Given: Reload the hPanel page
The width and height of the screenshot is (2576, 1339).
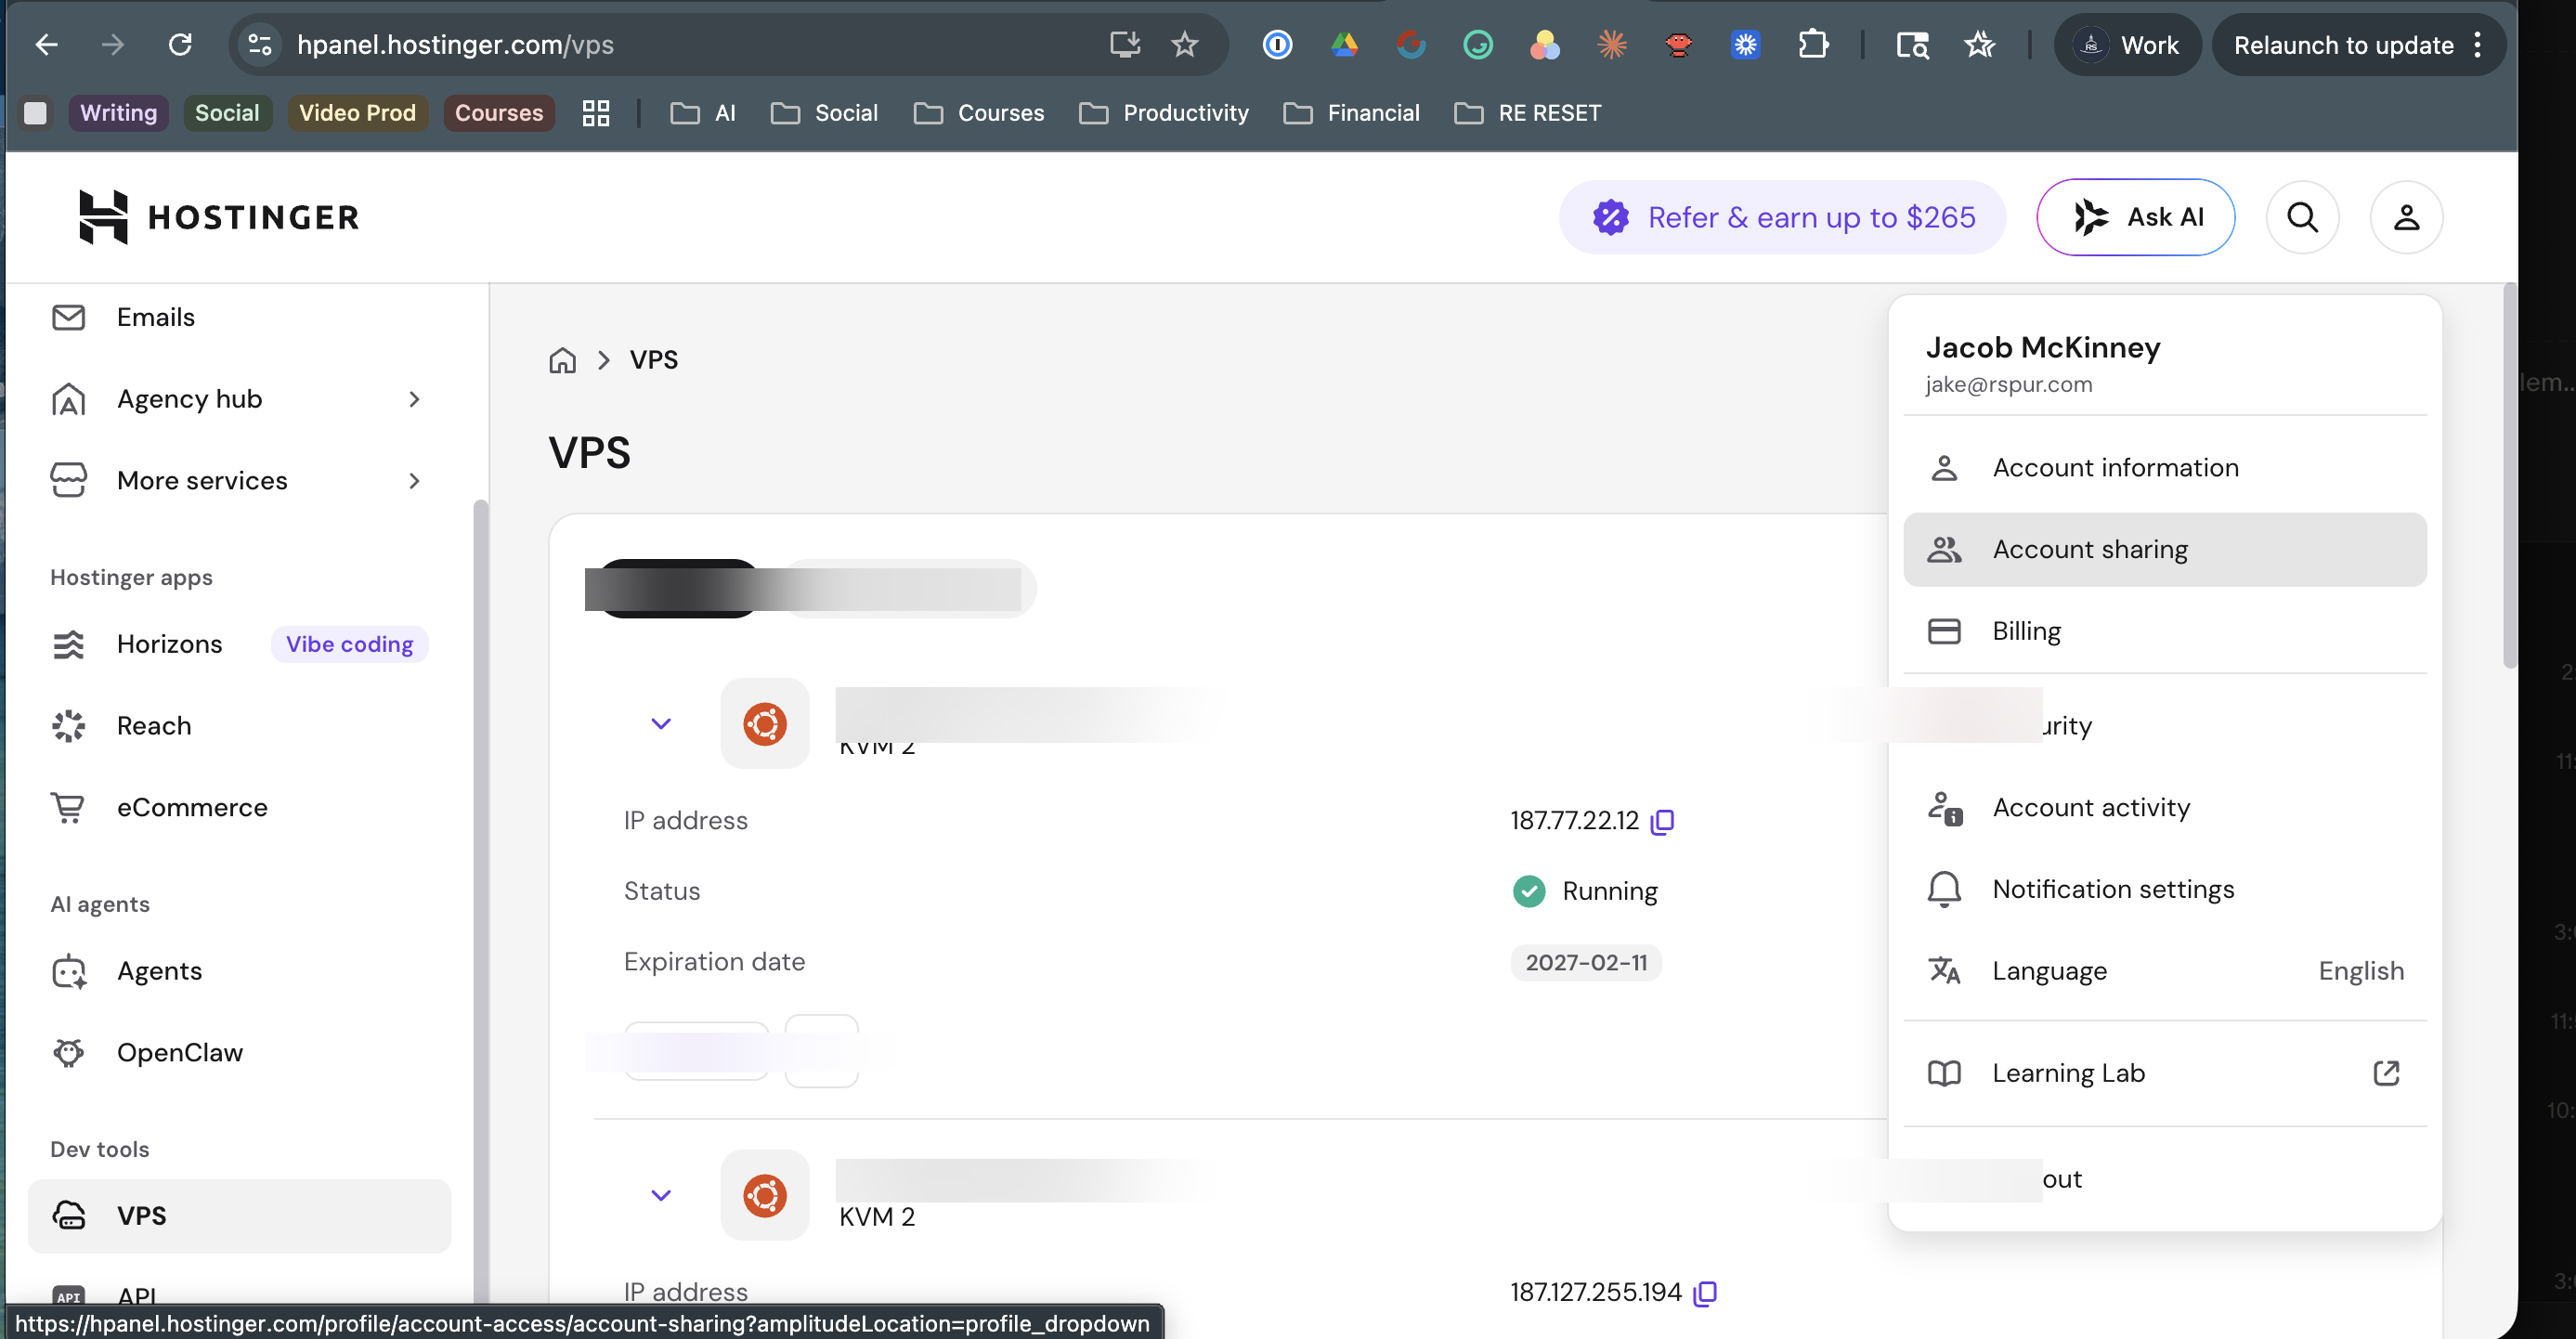Looking at the screenshot, I should pyautogui.click(x=180, y=45).
